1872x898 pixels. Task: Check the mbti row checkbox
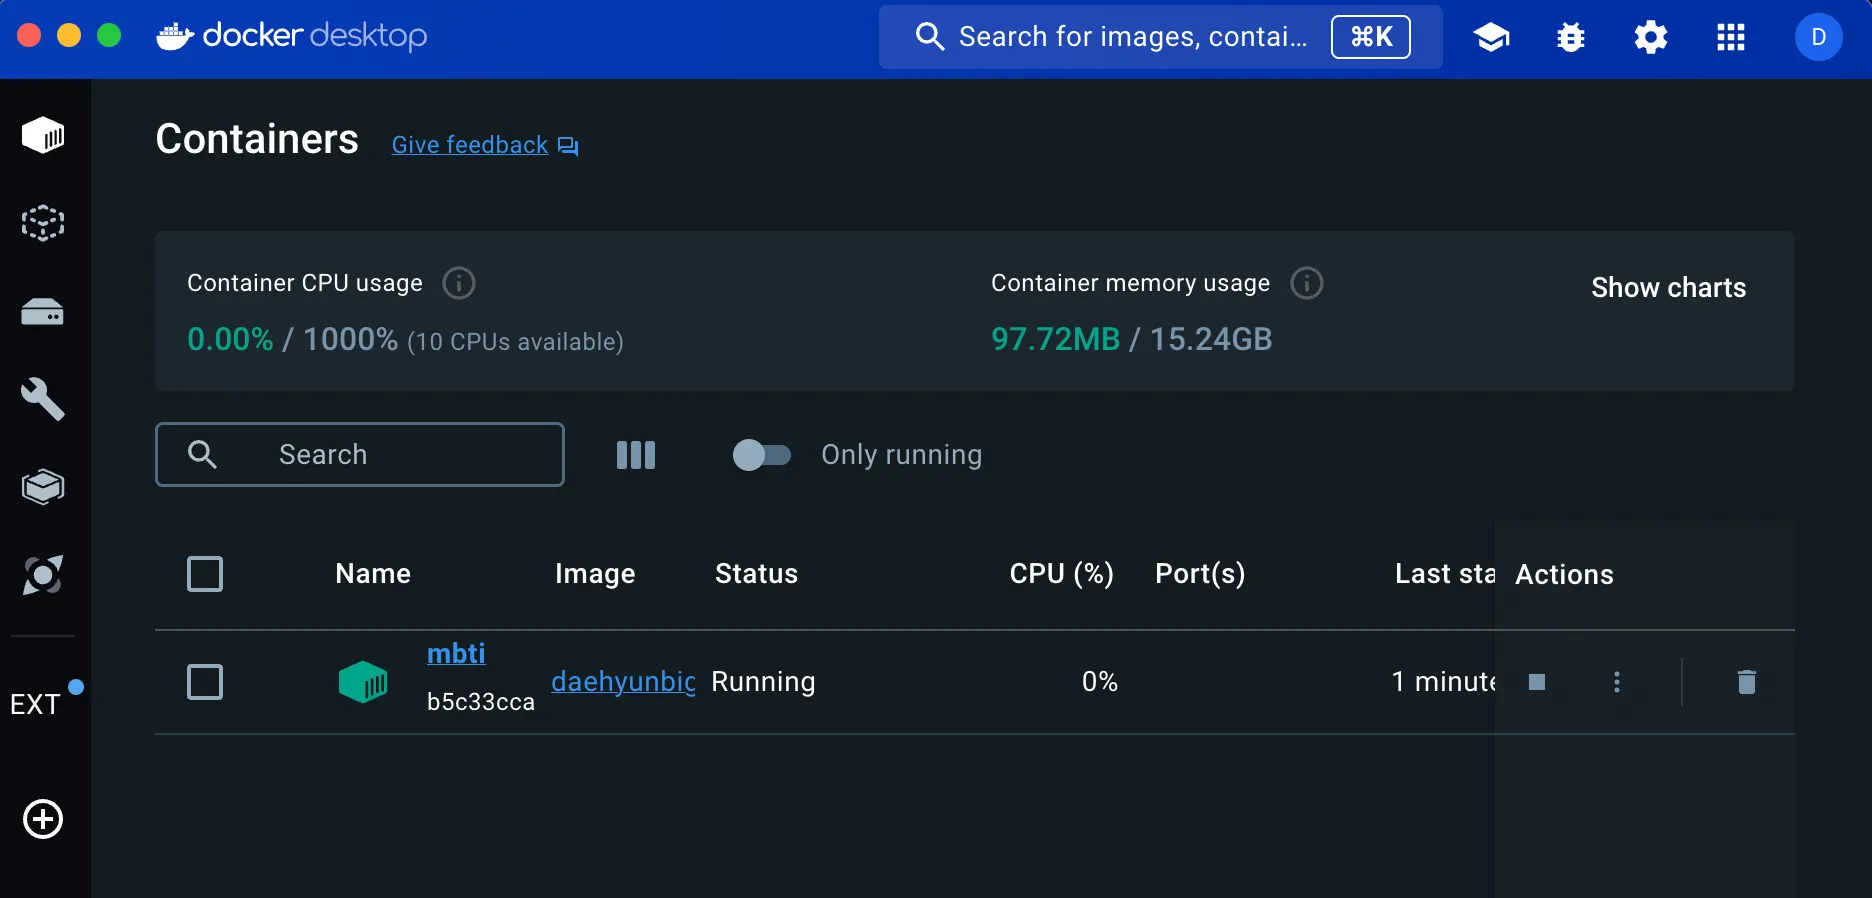[x=205, y=682]
